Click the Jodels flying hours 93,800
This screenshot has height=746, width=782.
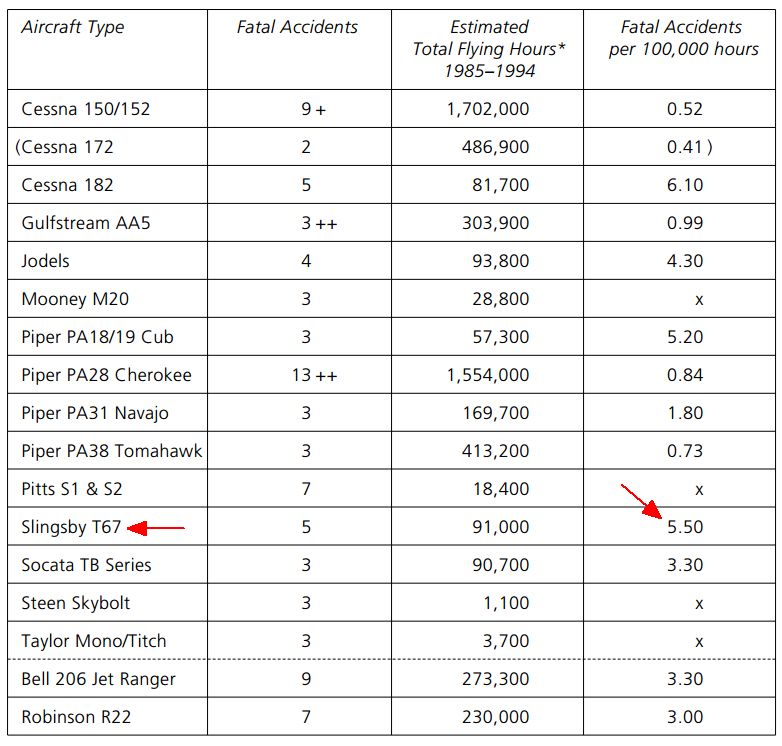pos(501,261)
